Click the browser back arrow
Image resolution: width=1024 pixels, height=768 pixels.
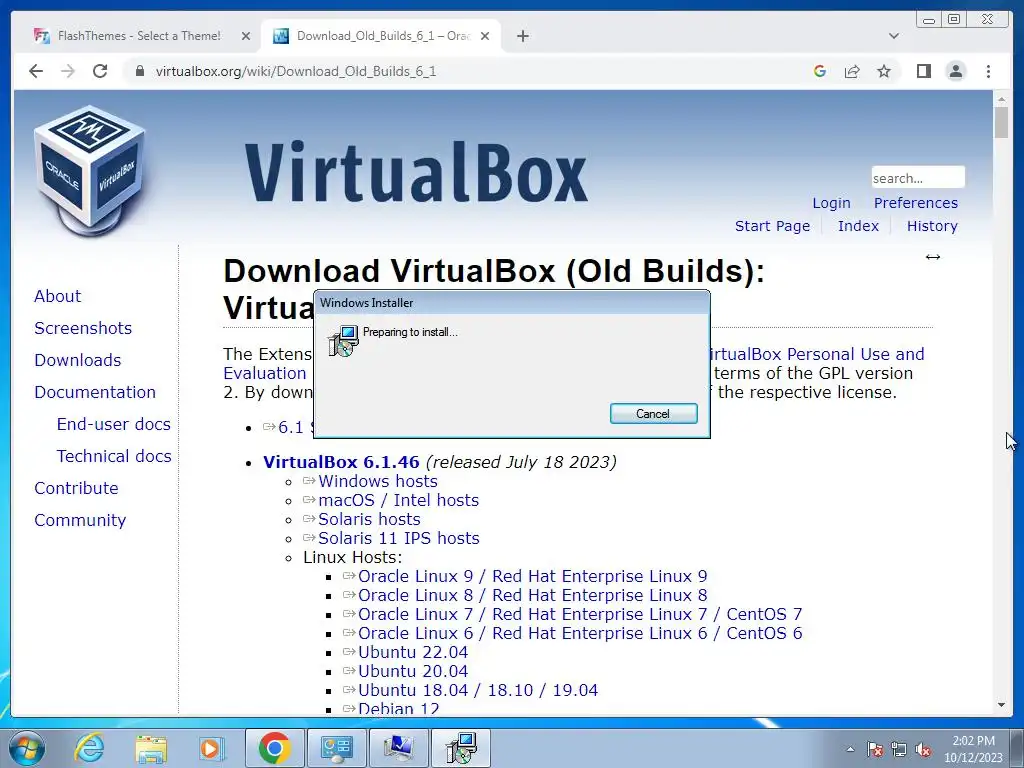pos(36,71)
